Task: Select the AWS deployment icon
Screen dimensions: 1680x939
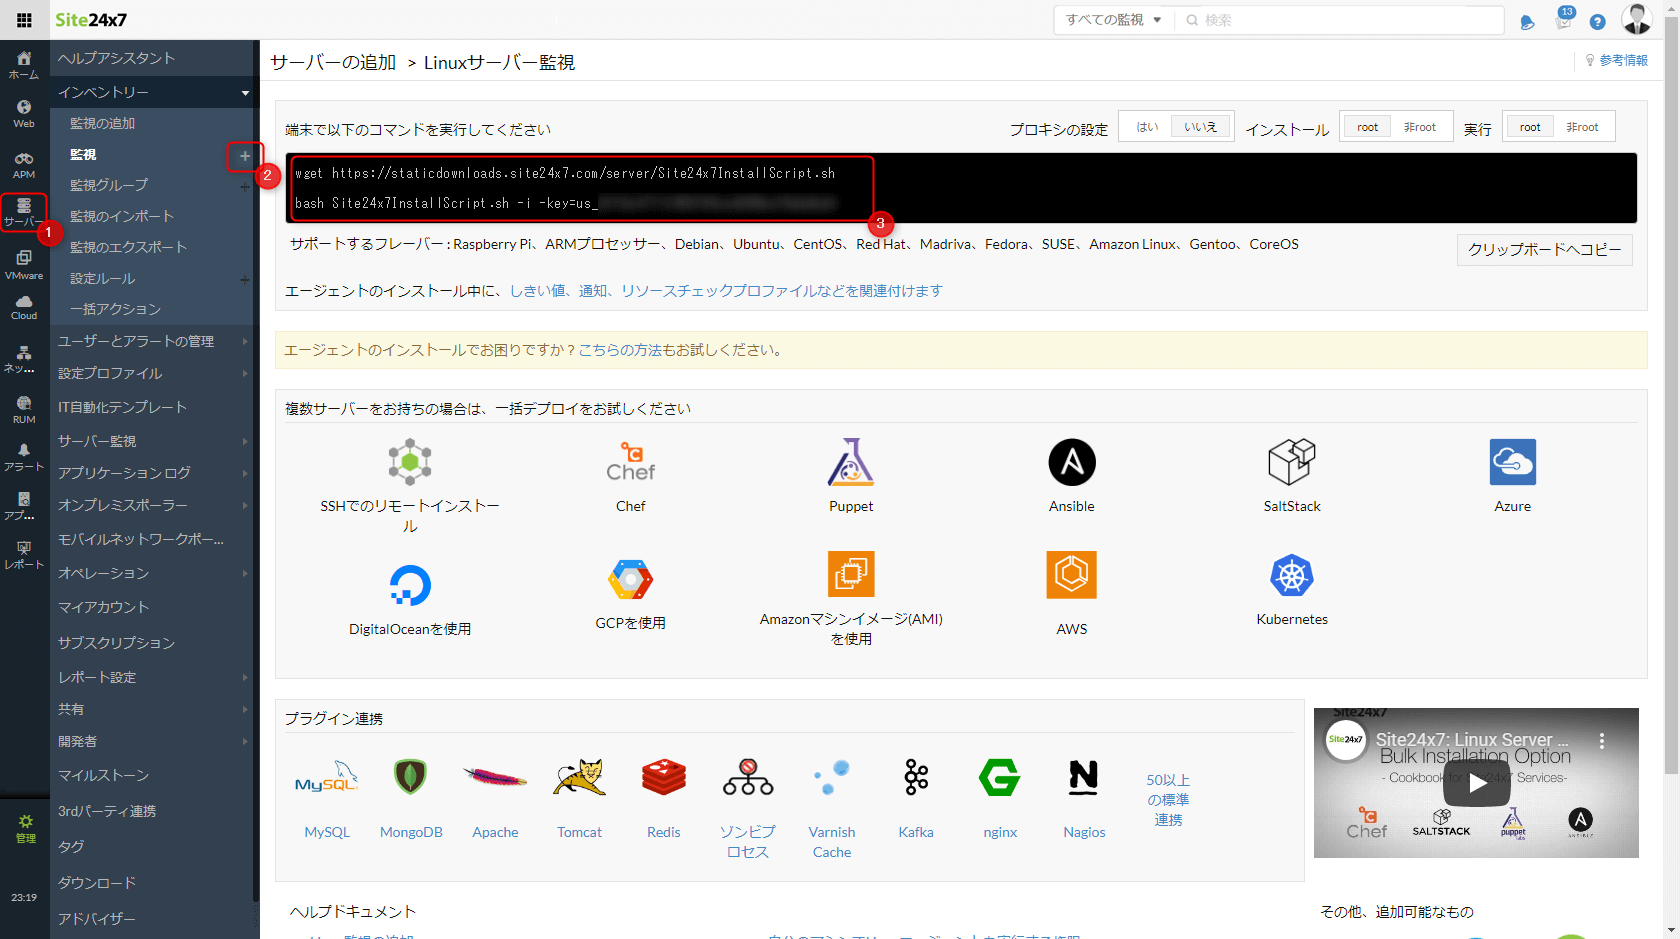Action: click(1072, 575)
